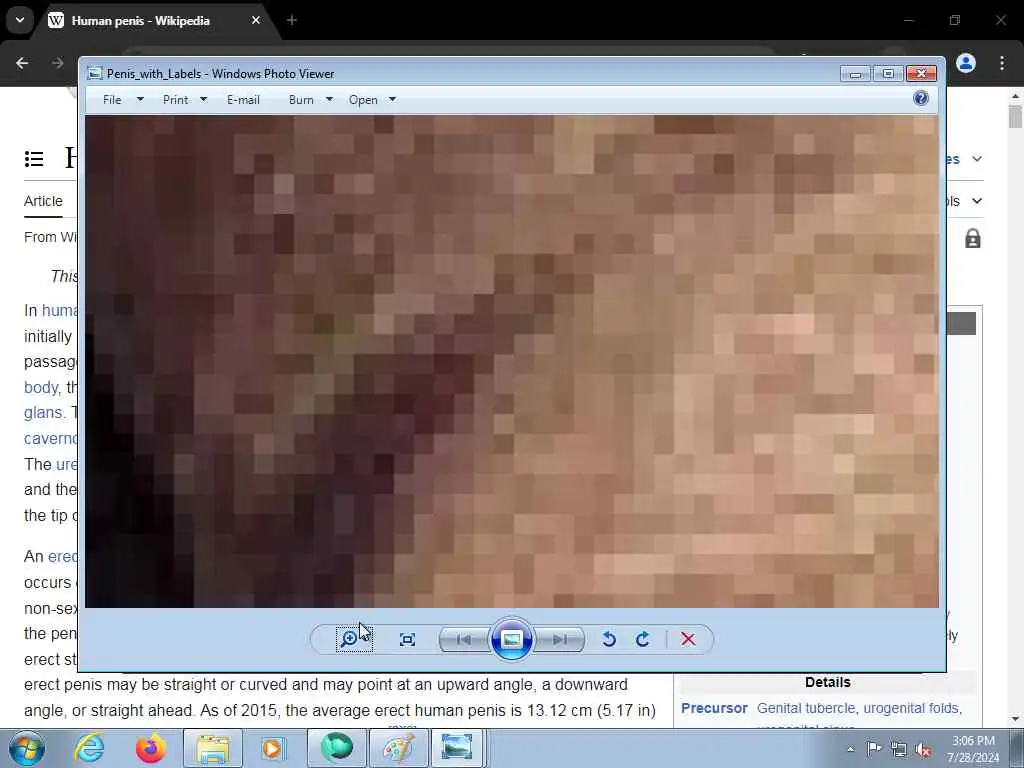The height and width of the screenshot is (768, 1024).
Task: Expand the Open dropdown arrow
Action: [392, 99]
